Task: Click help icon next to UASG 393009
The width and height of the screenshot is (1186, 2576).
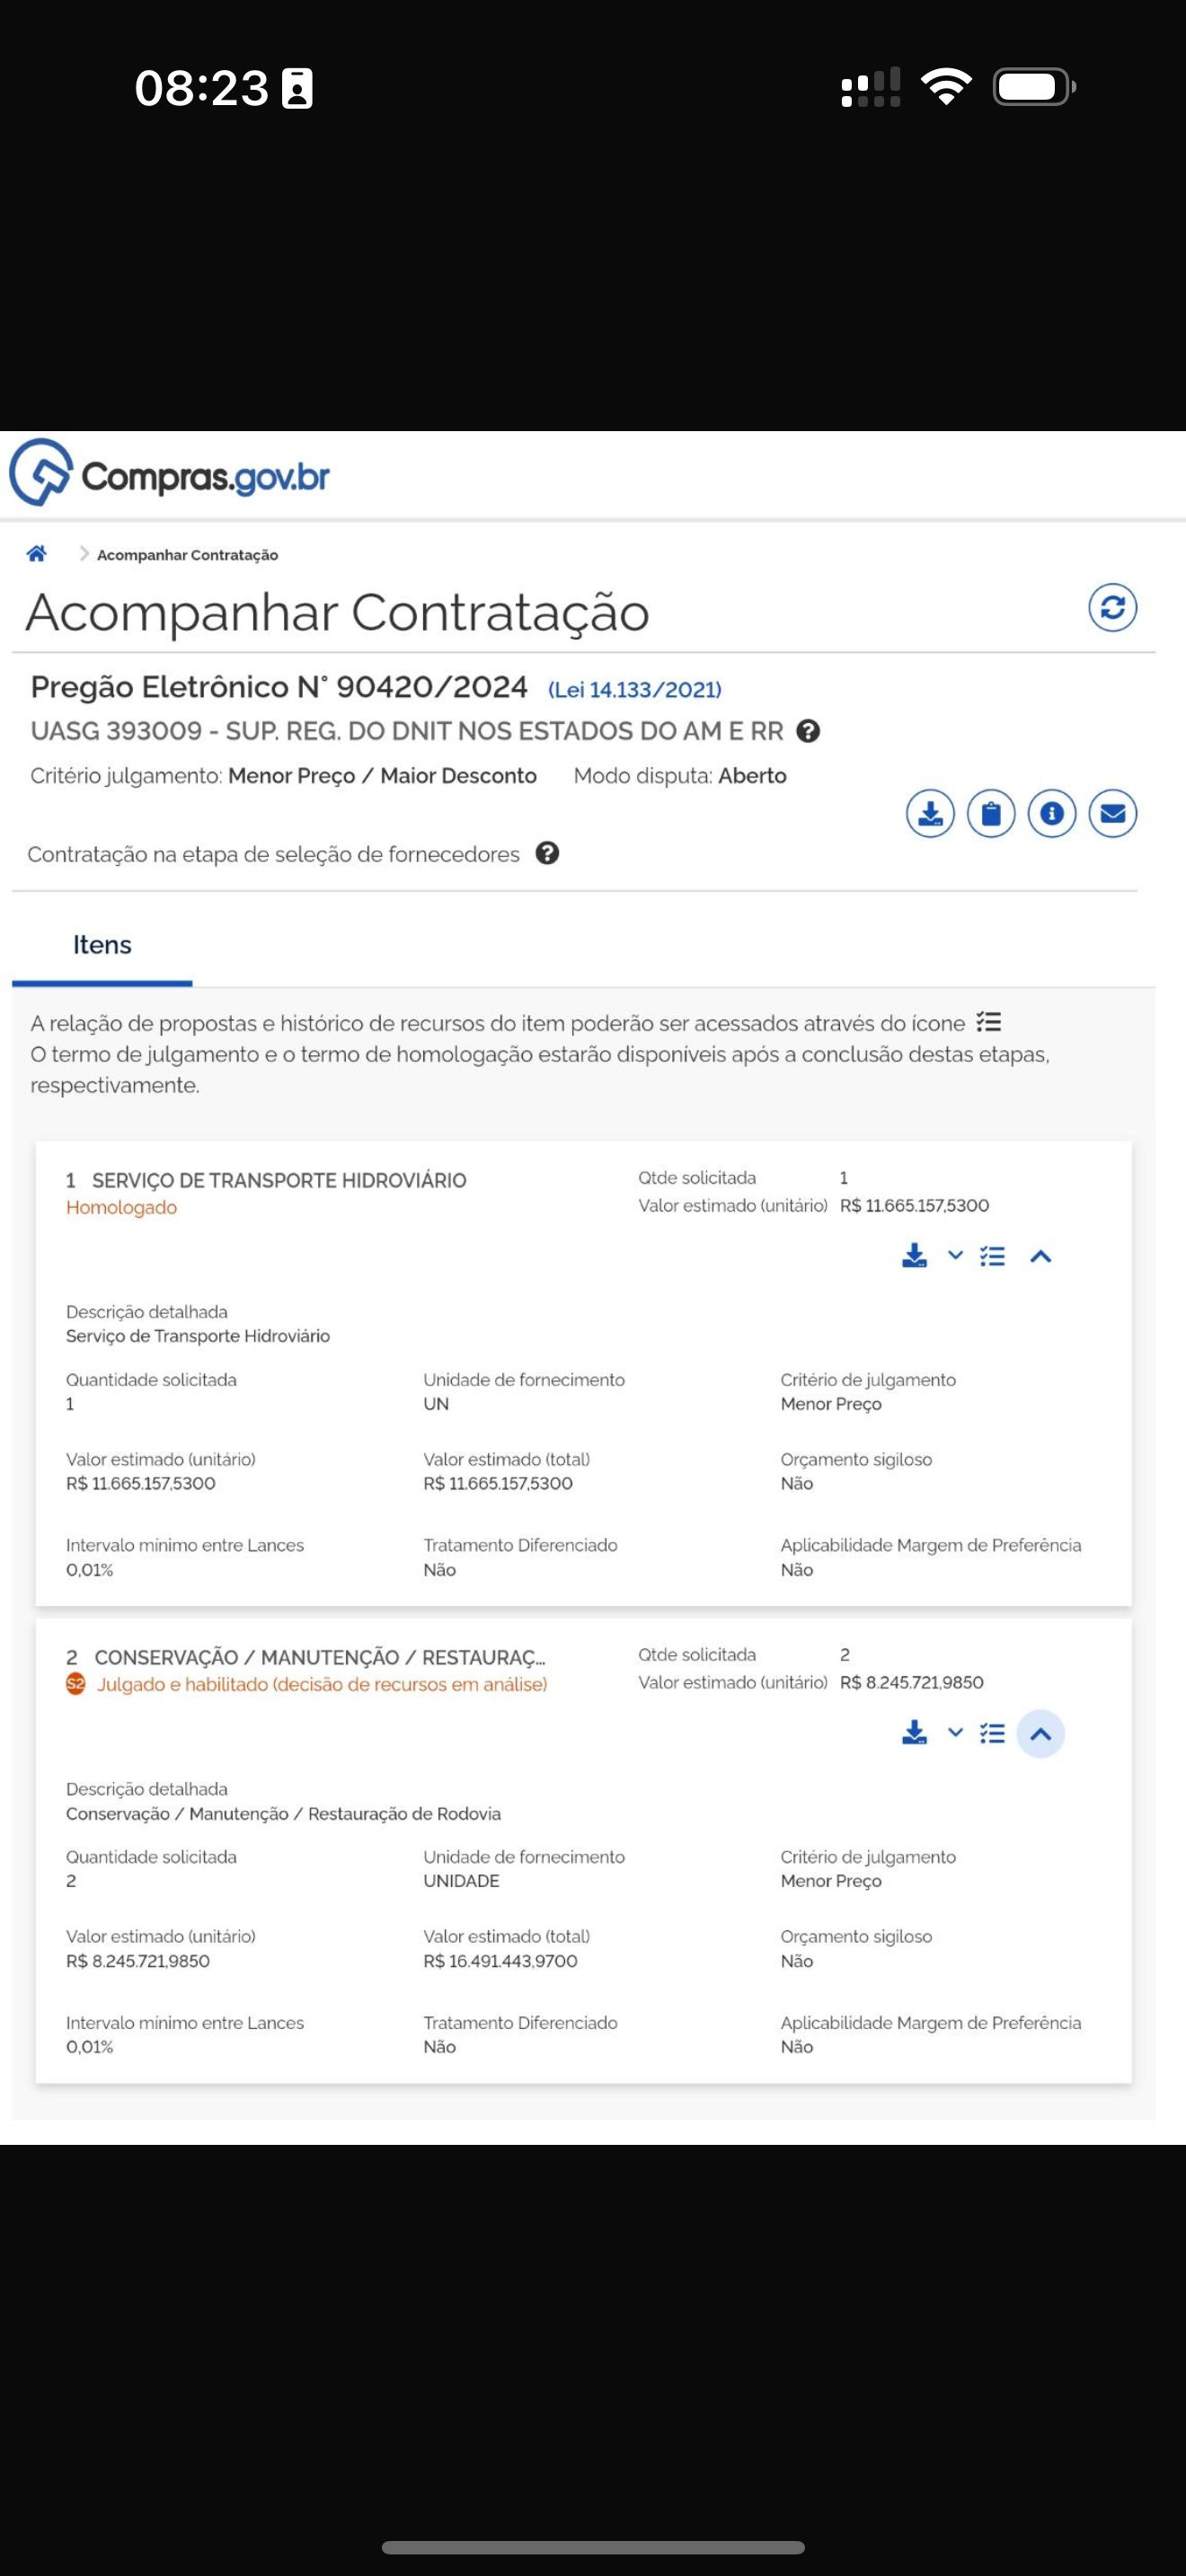Action: [808, 731]
